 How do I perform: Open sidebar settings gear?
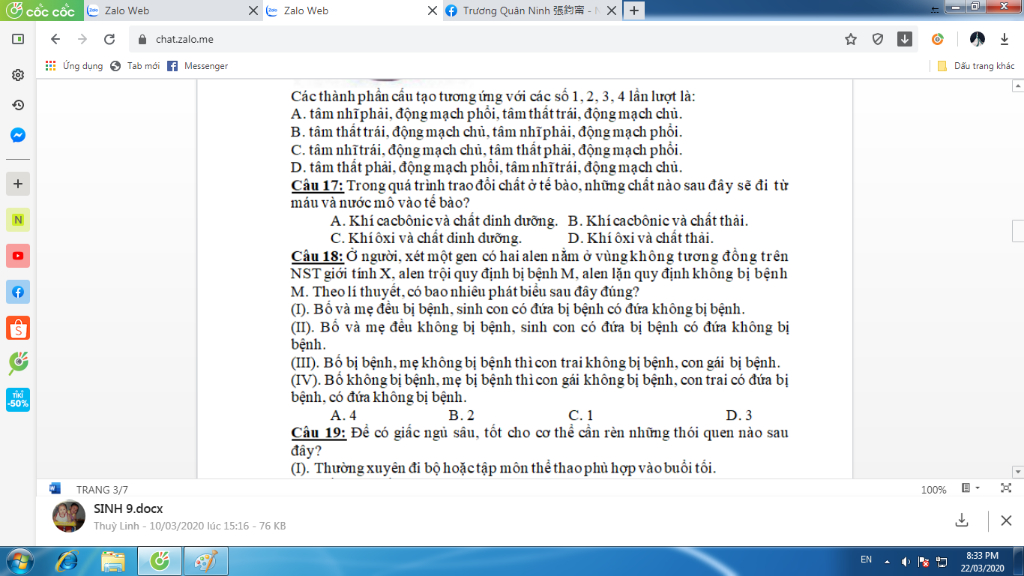18,75
